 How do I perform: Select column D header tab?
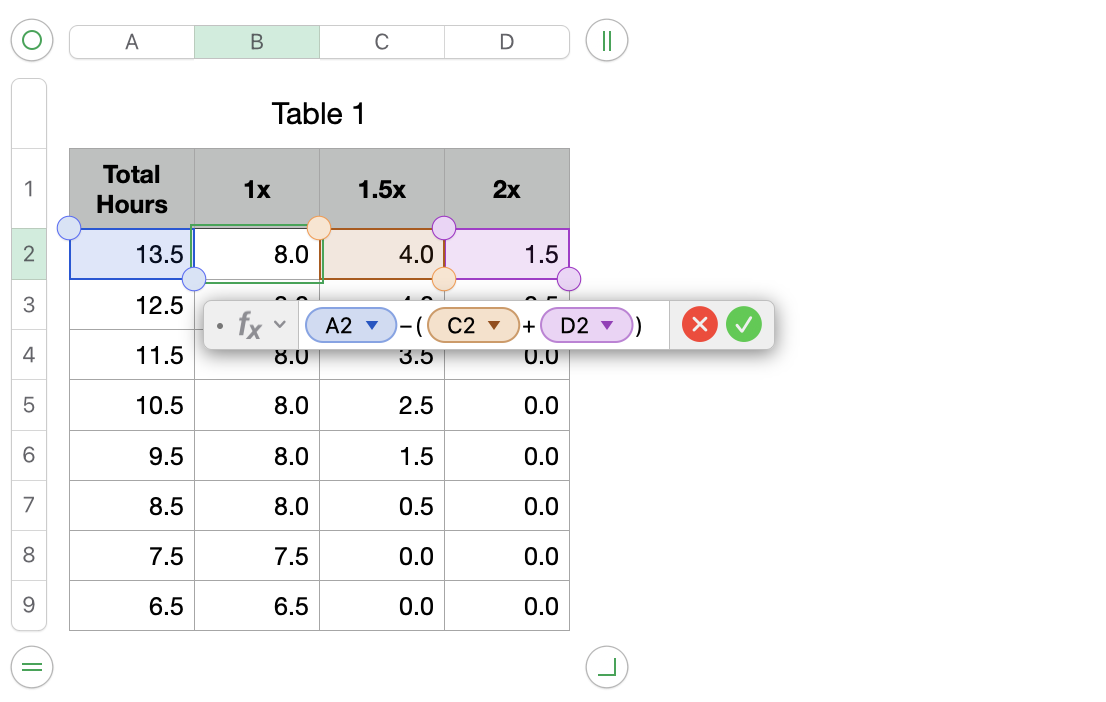coord(507,42)
